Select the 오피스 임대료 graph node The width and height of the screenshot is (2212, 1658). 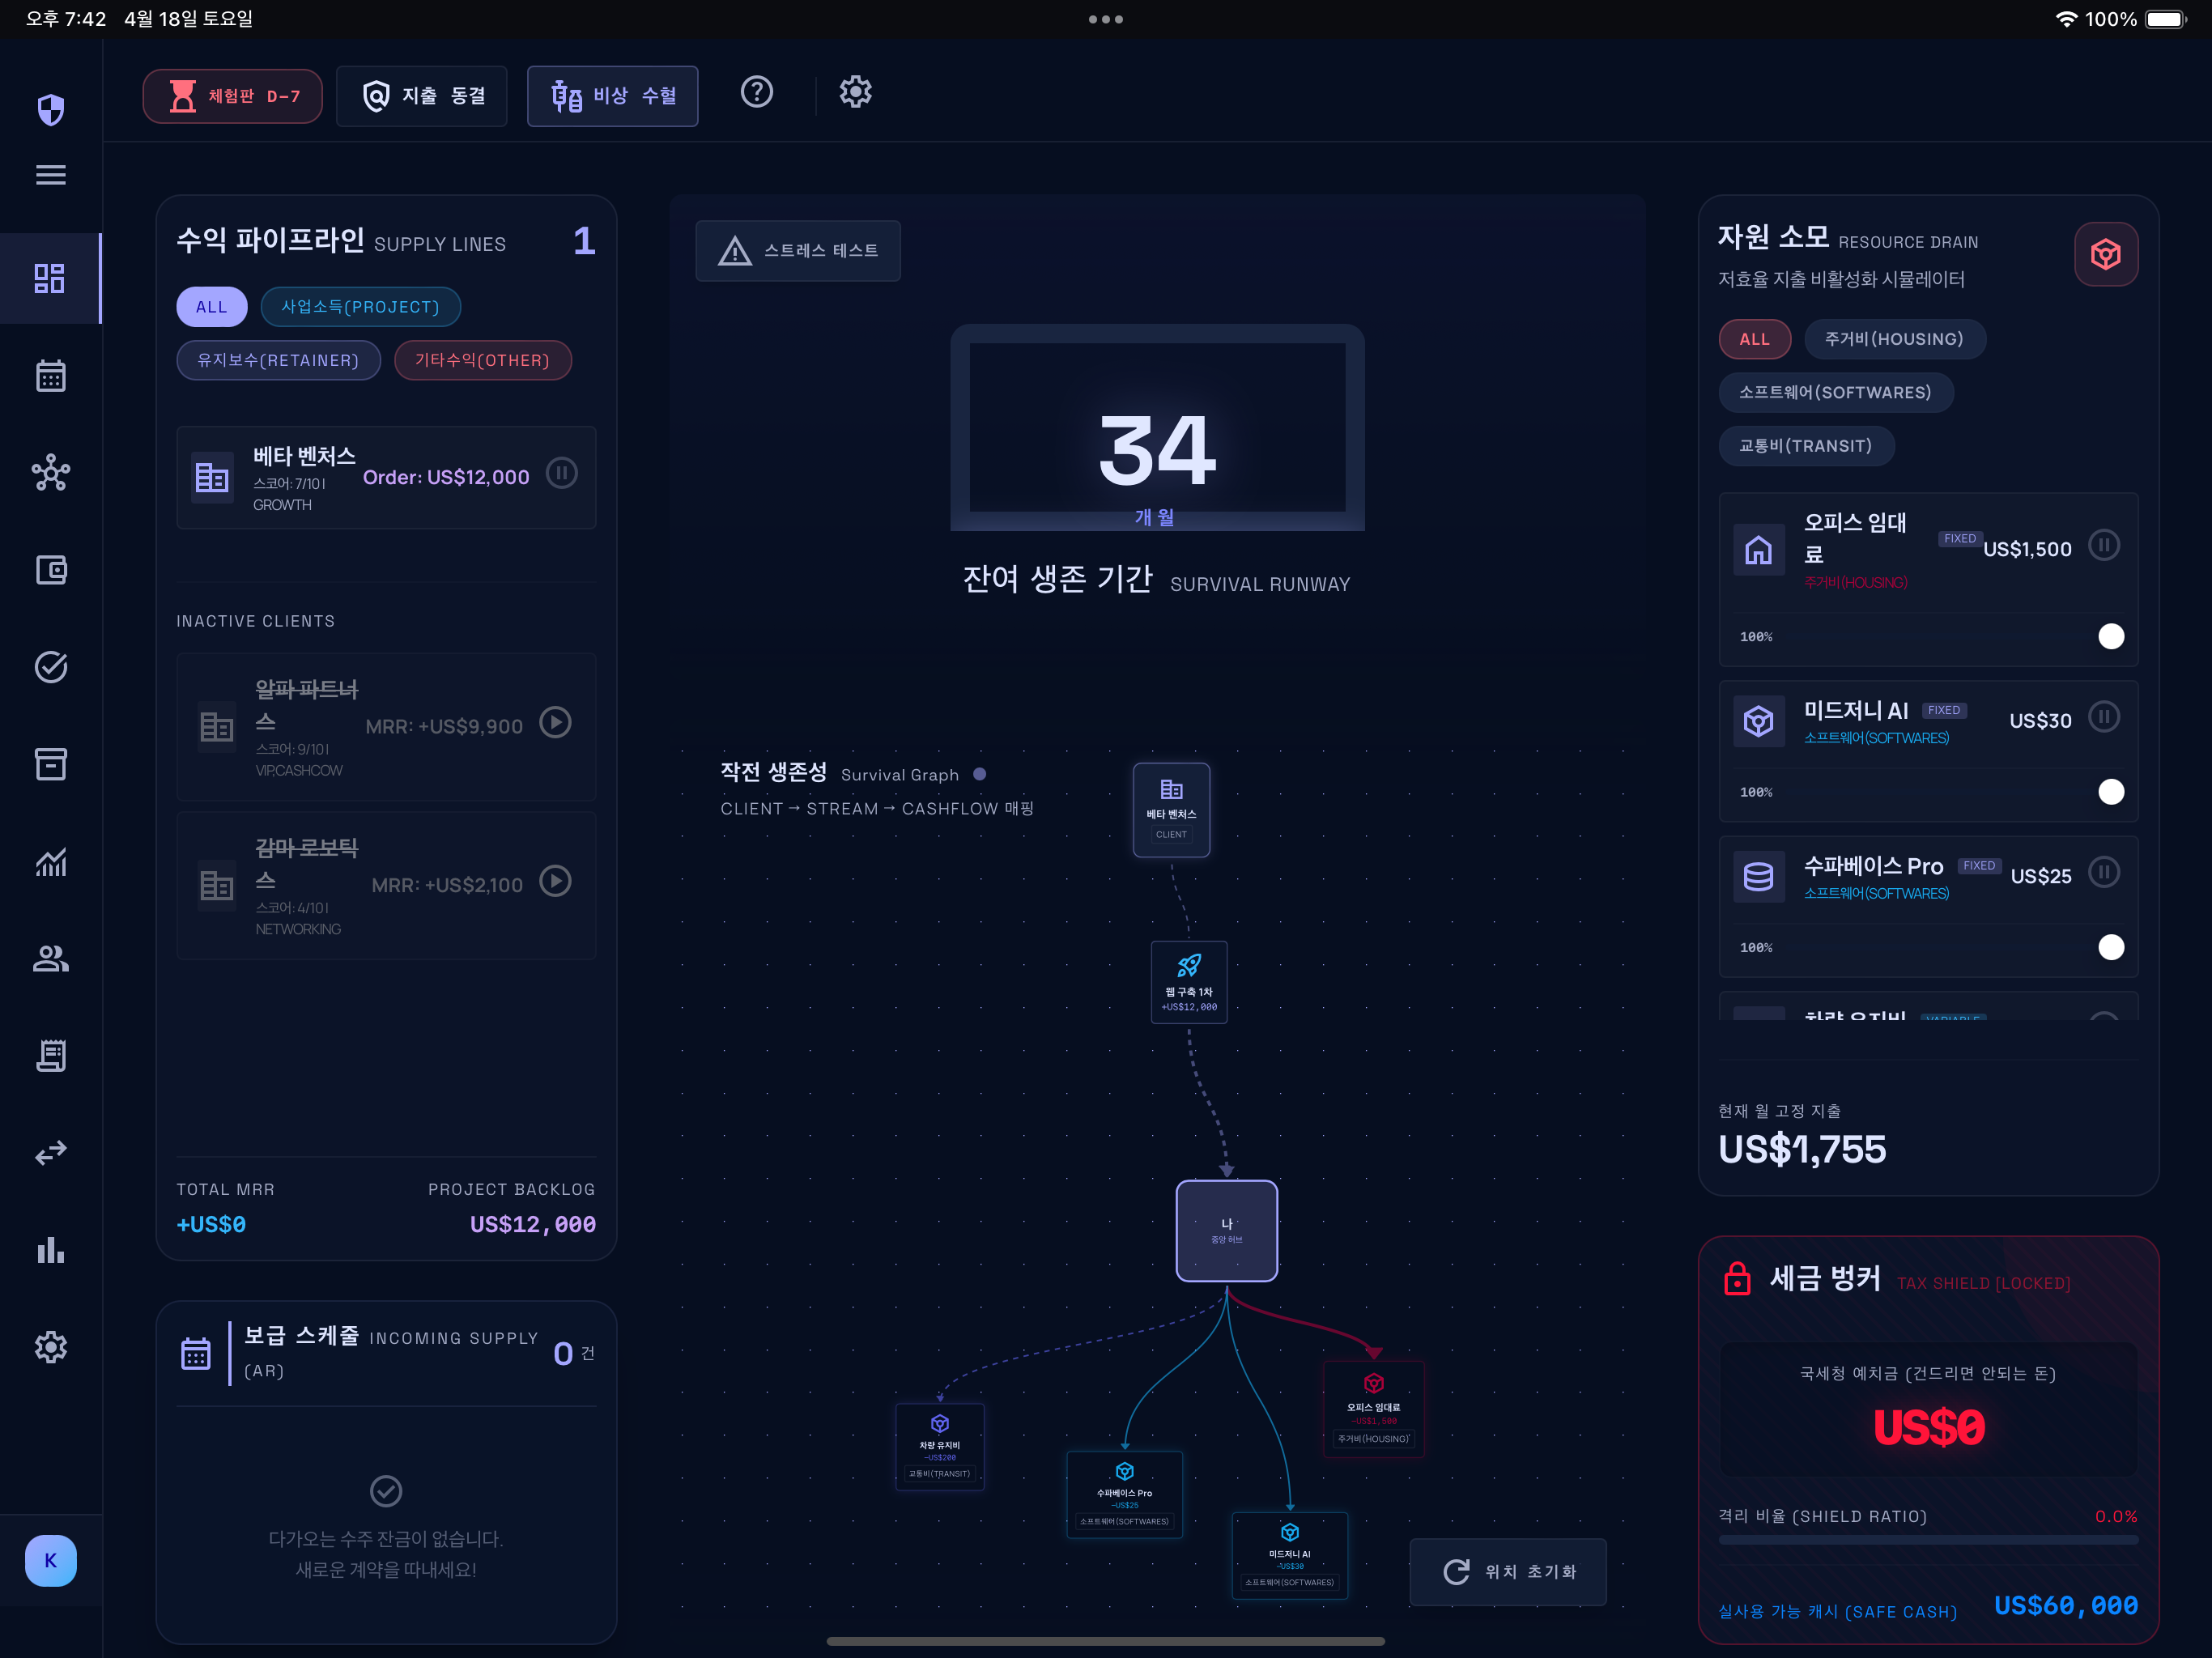1373,1409
